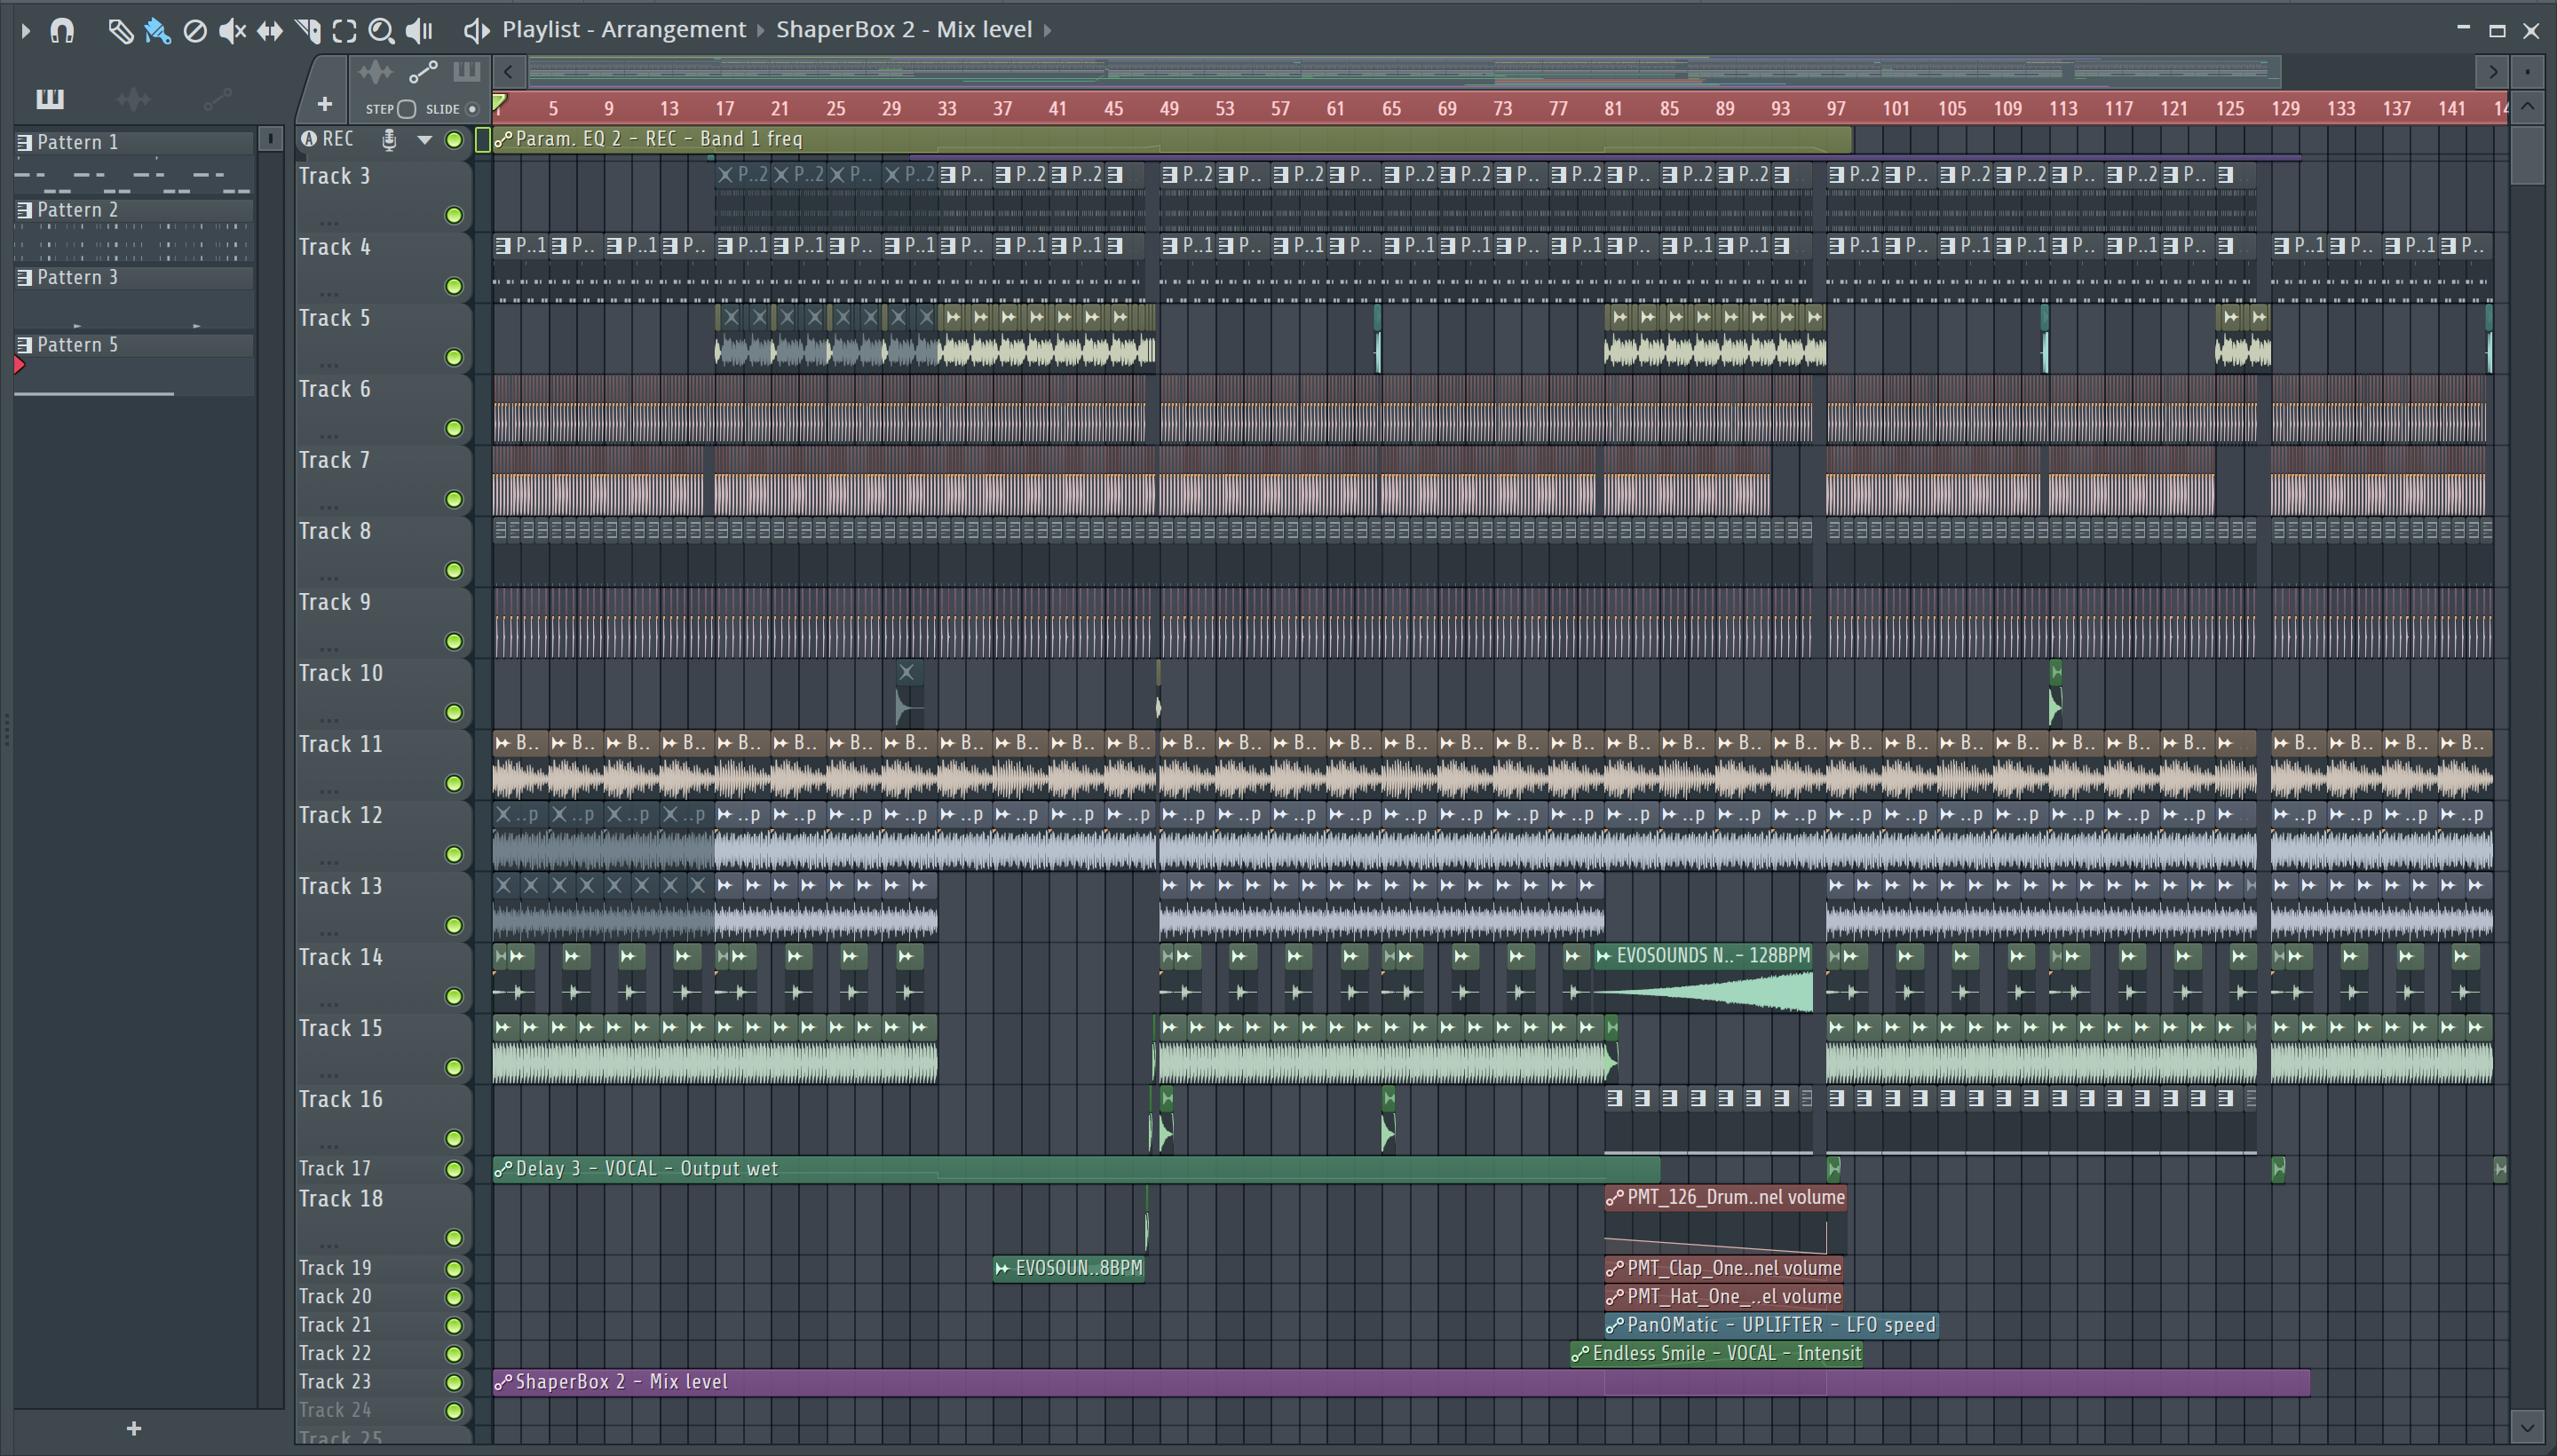Image resolution: width=2557 pixels, height=1456 pixels.
Task: Toggle the magnet snap-to-grid icon
Action: click(62, 31)
